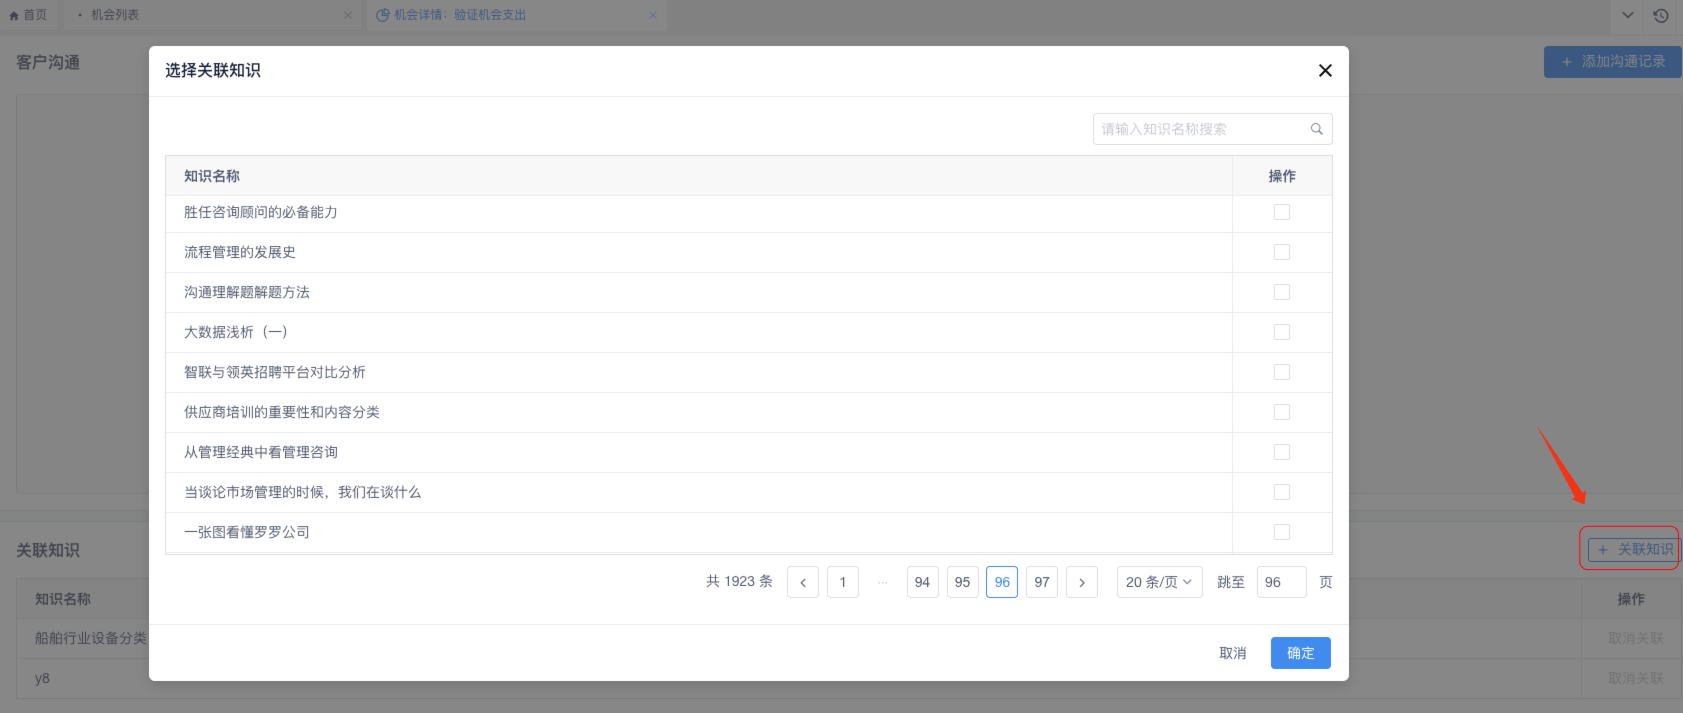Close the 机会详情 tab
The image size is (1683, 713).
pyautogui.click(x=653, y=15)
